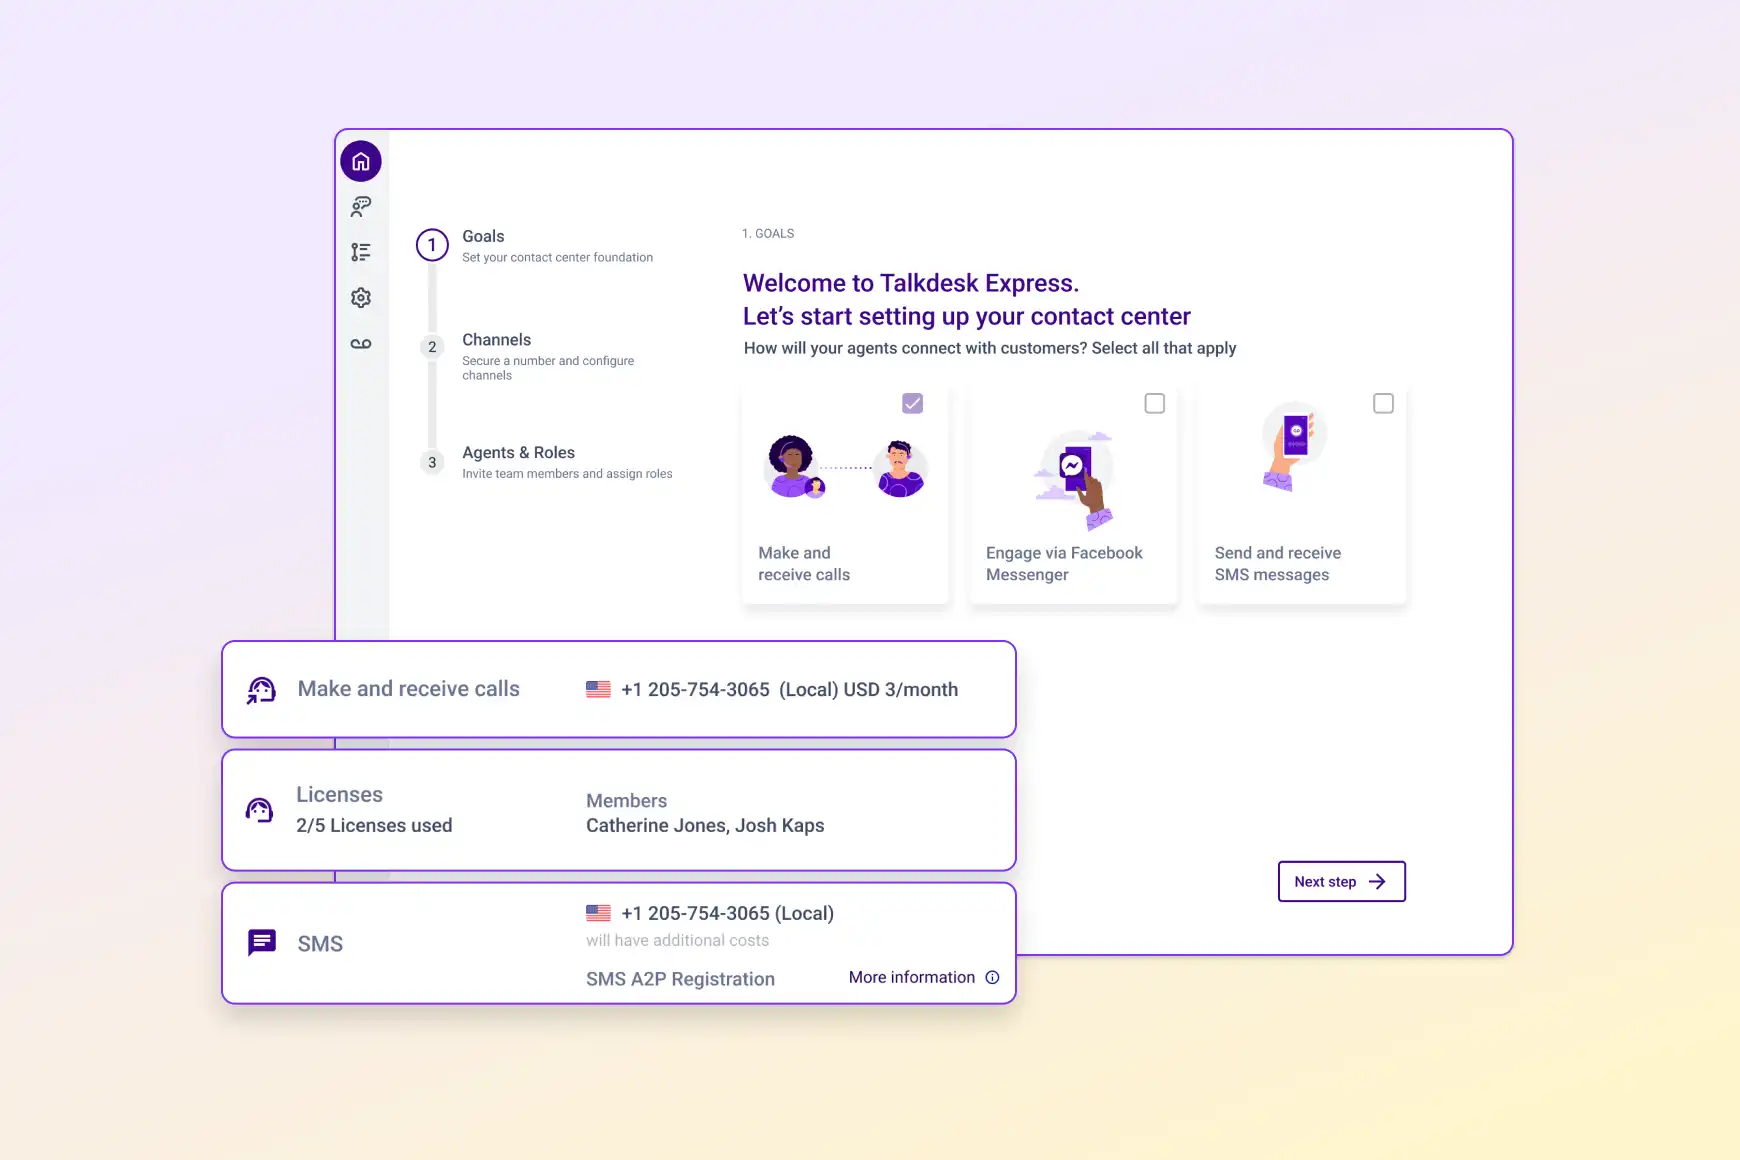Click the 2/5 Licenses used indicator
The width and height of the screenshot is (1740, 1160).
[x=374, y=825]
